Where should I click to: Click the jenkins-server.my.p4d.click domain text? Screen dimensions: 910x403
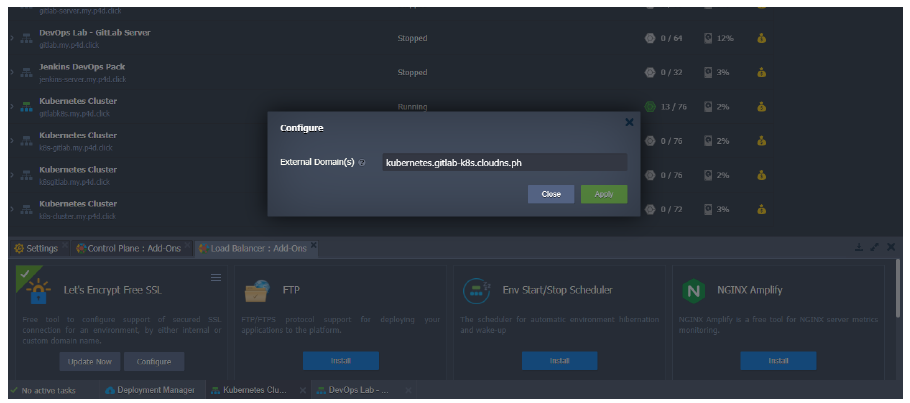(x=82, y=80)
